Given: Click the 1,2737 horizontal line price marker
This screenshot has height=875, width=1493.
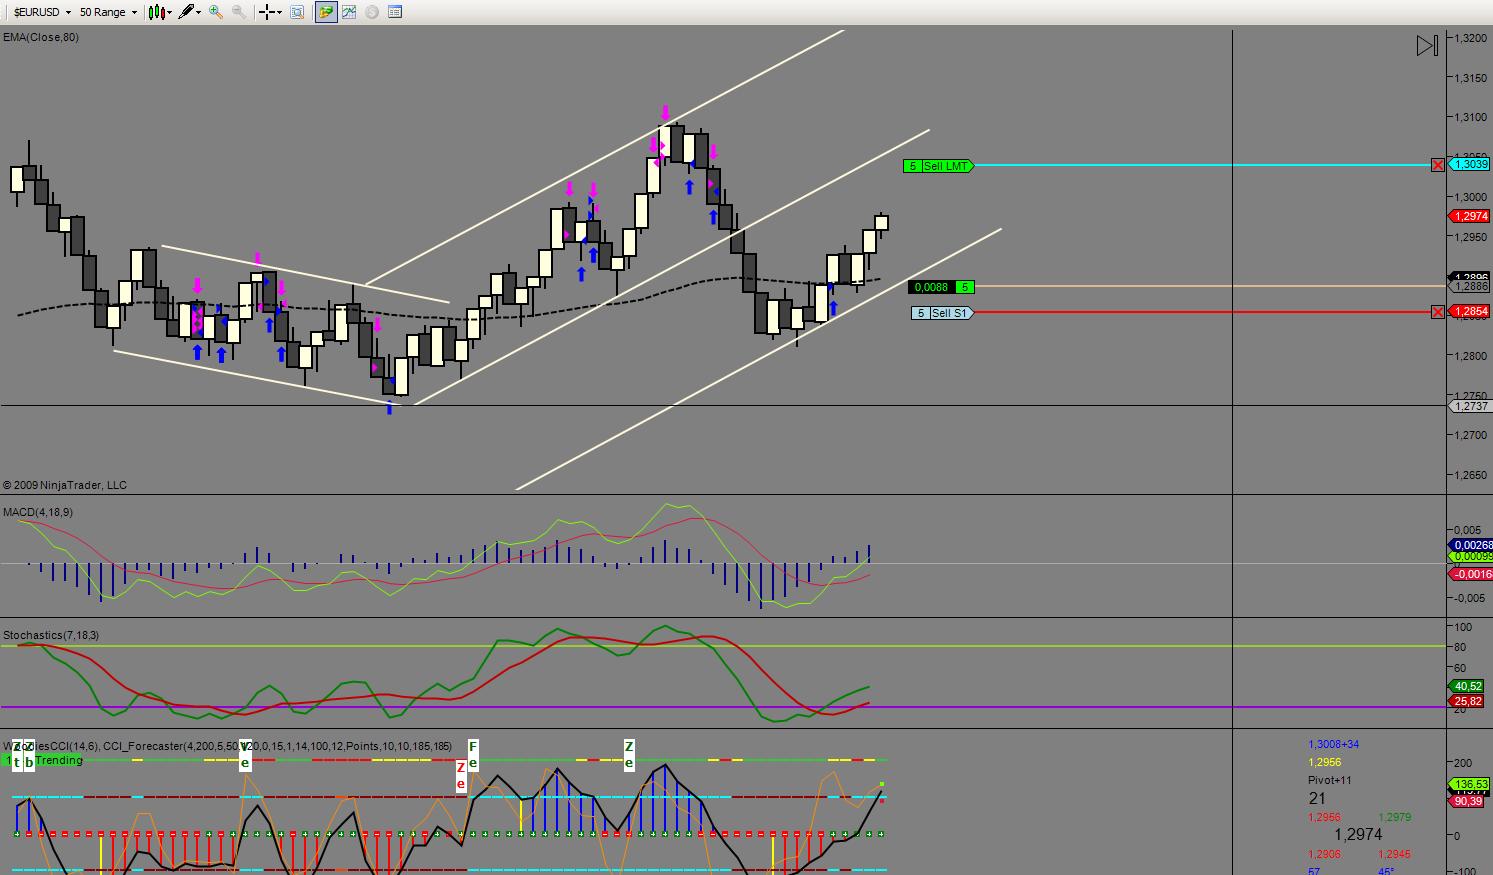Looking at the screenshot, I should [1470, 406].
